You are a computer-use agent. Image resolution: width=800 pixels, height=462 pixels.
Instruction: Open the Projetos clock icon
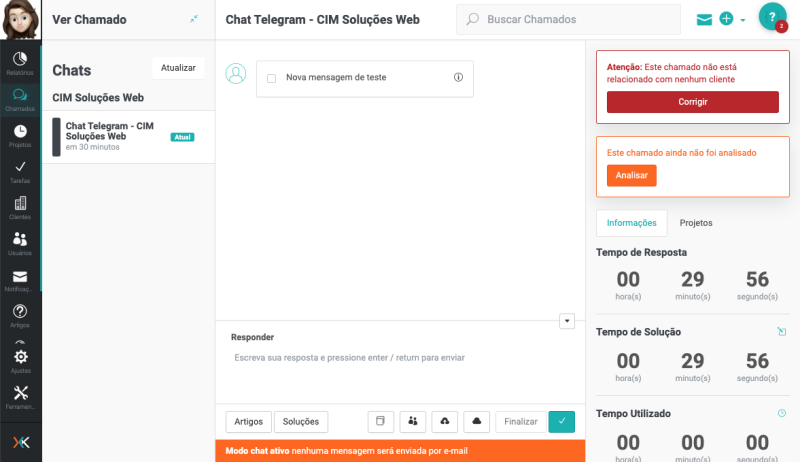pyautogui.click(x=20, y=134)
